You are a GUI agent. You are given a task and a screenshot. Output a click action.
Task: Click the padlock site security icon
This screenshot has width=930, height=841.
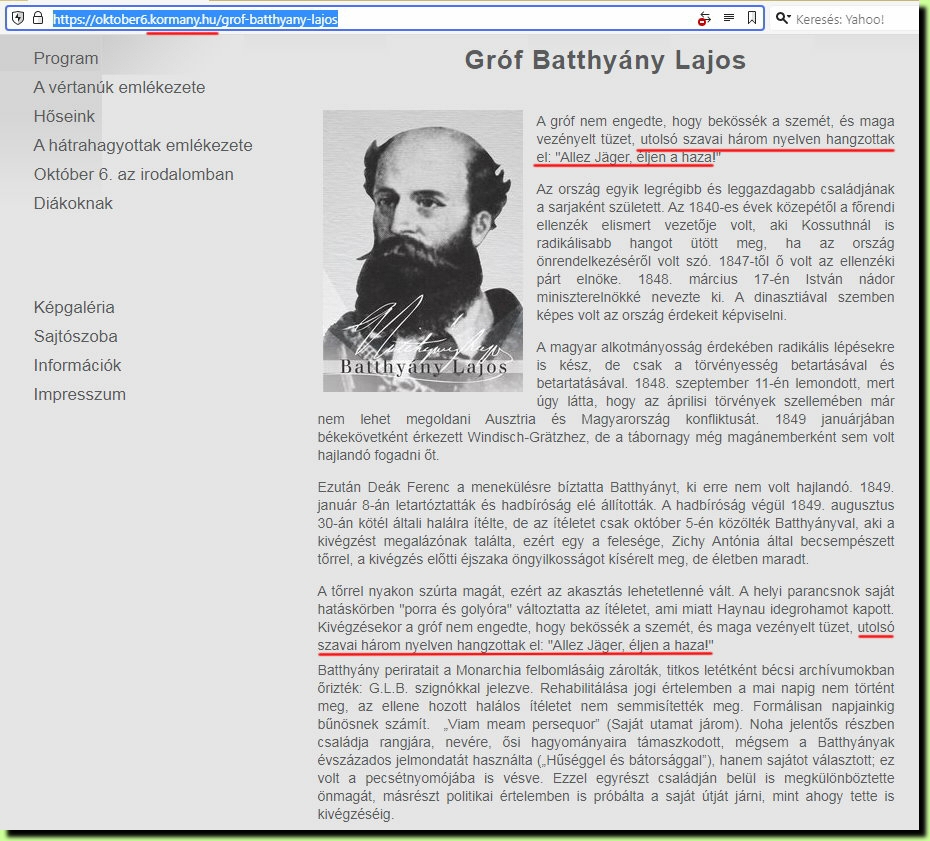click(38, 18)
